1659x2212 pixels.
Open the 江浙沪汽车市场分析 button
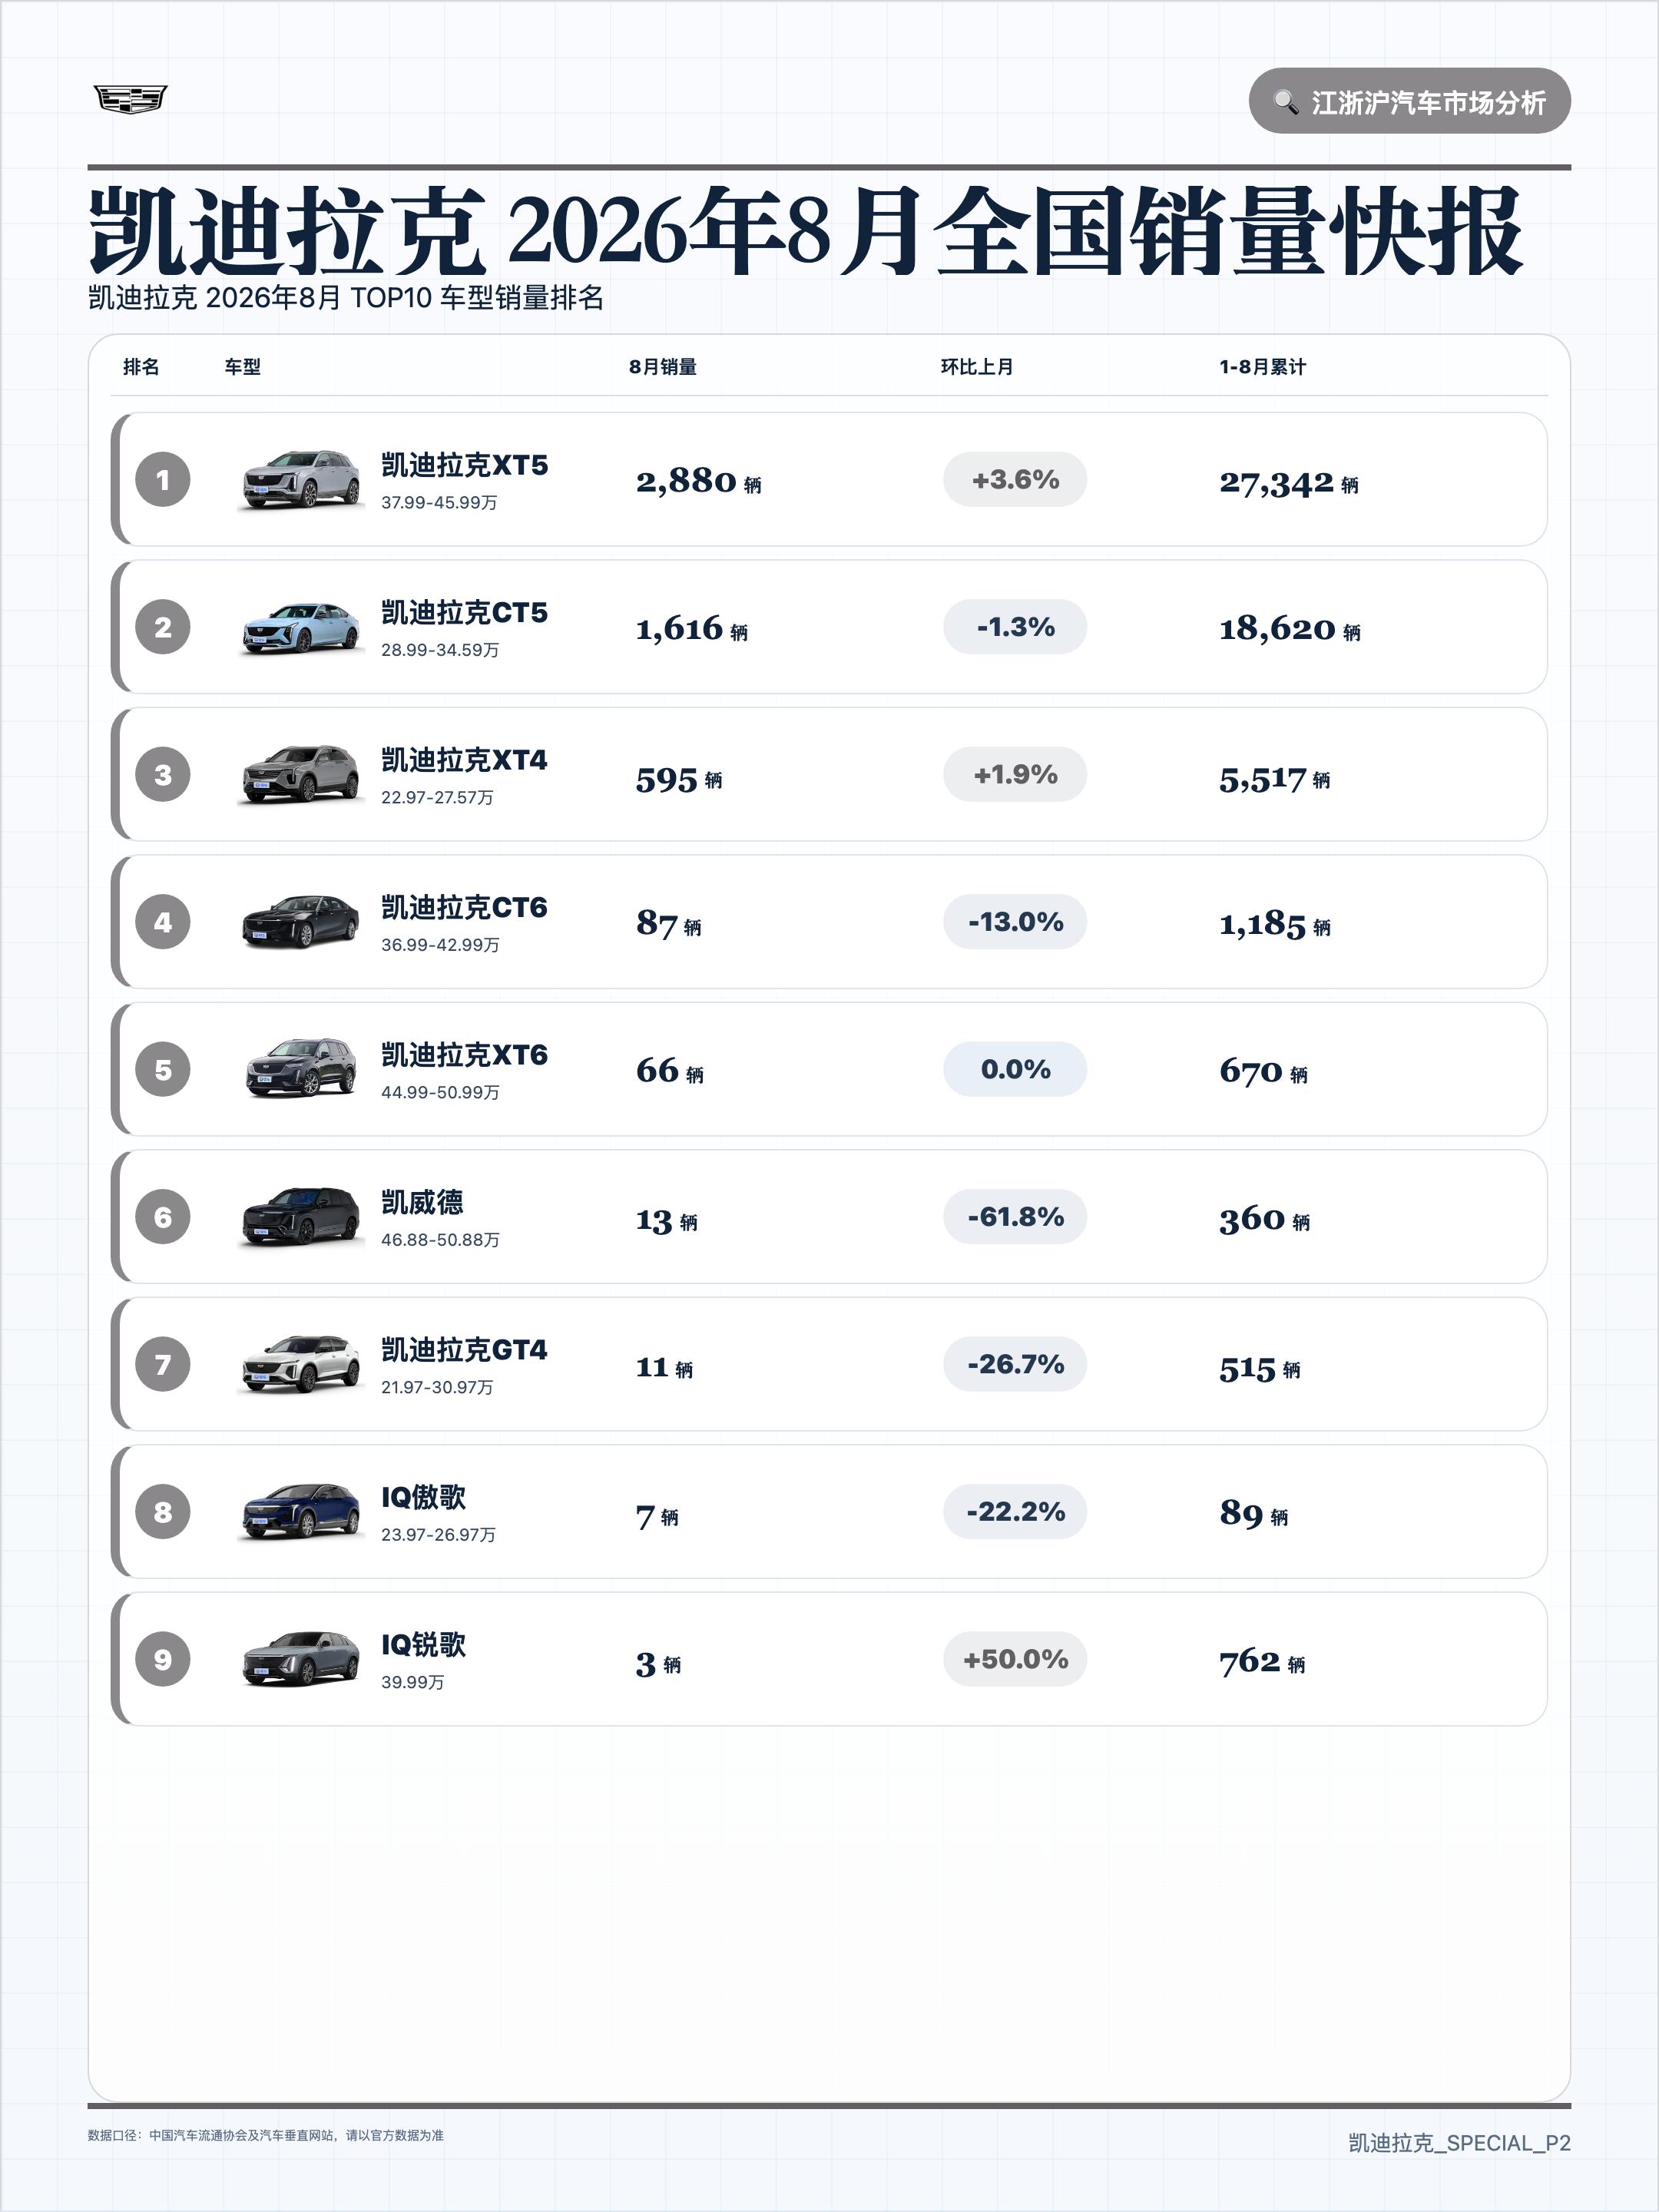point(1409,101)
